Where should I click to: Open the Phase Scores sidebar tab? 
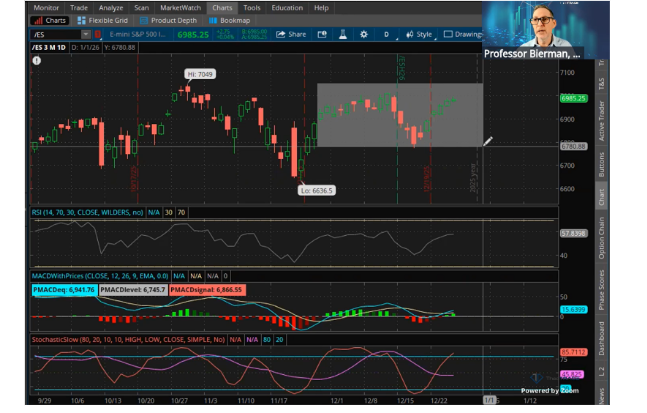601,290
